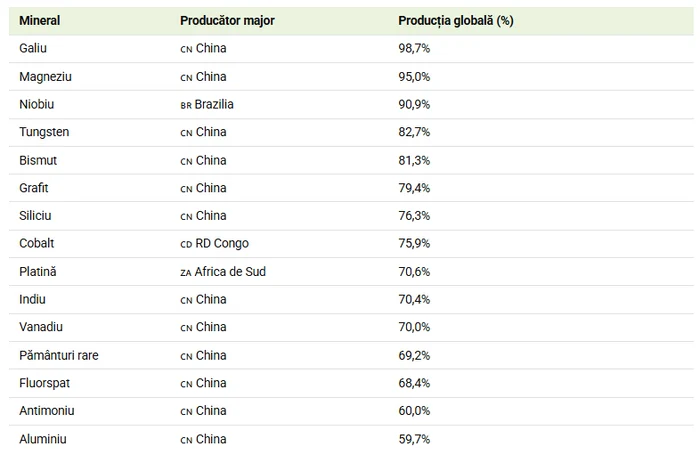700x454 pixels.
Task: Click the CN flag code in the Vanadiu row
Action: click(x=186, y=328)
